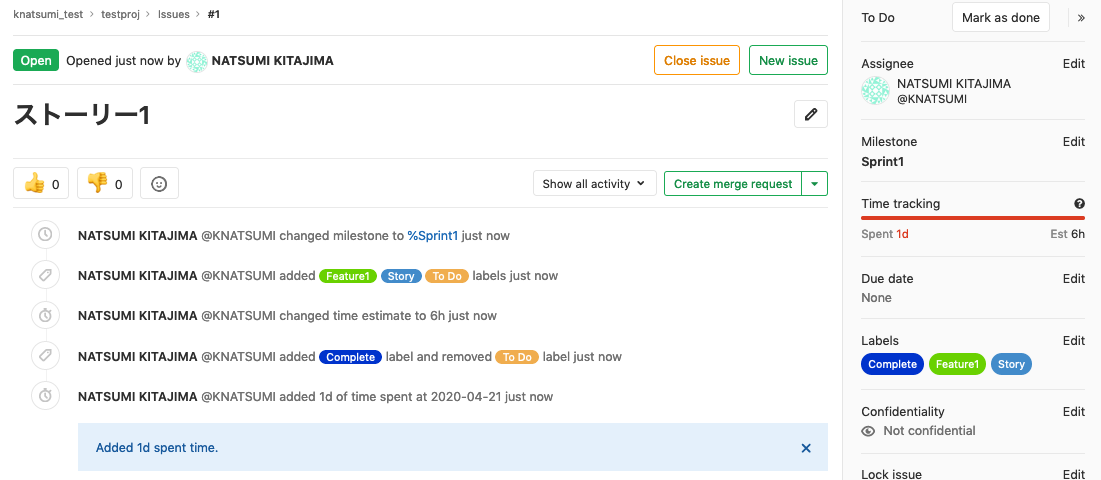Click the New issue button
This screenshot has width=1101, height=480.
[788, 60]
